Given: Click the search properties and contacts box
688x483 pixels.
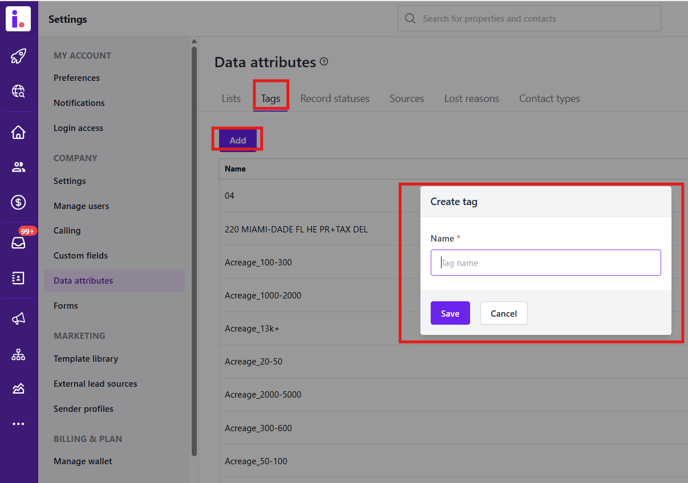Looking at the screenshot, I should pos(529,18).
